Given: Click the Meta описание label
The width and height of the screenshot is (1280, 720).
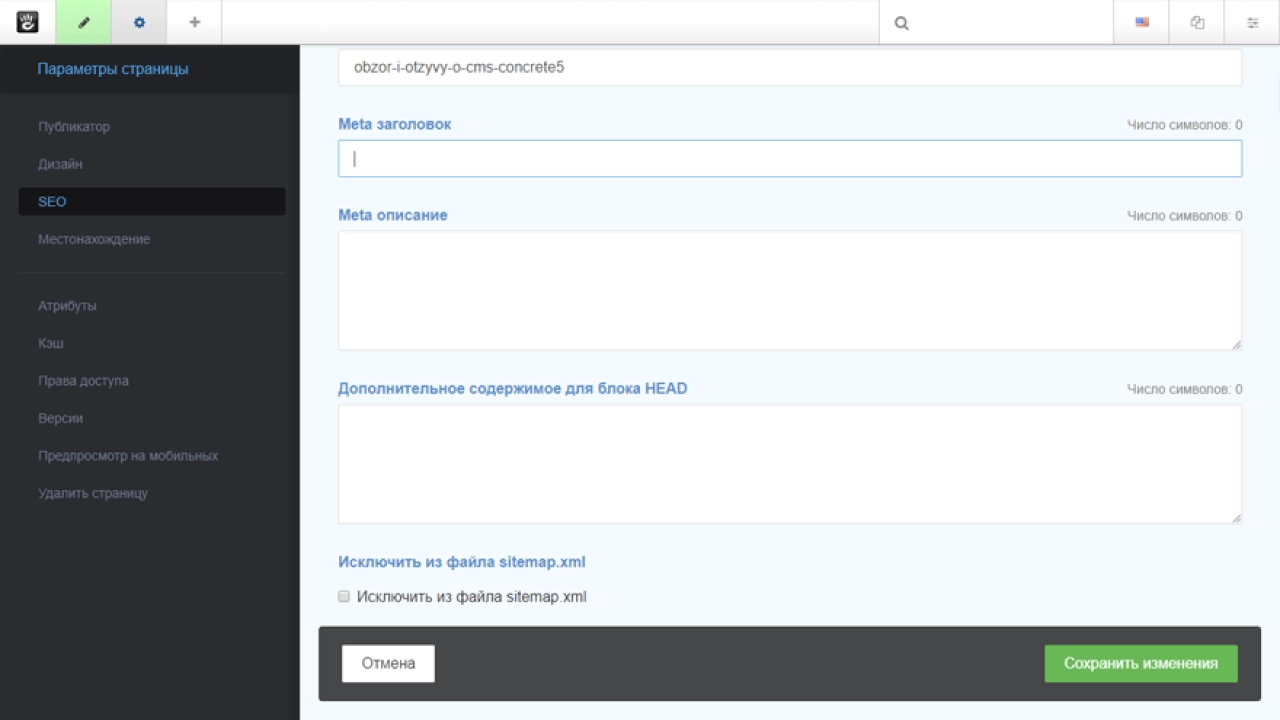Looking at the screenshot, I should 392,215.
